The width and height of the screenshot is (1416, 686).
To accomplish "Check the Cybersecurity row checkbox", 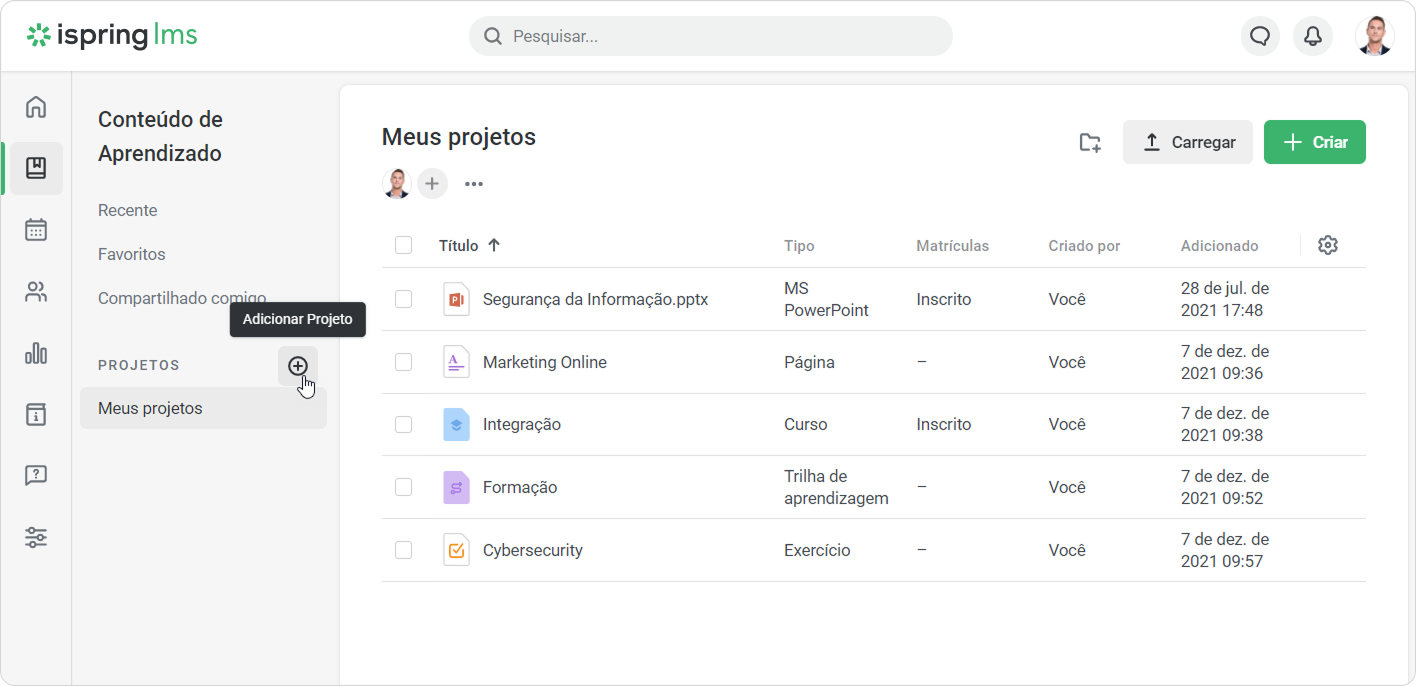I will pos(403,550).
